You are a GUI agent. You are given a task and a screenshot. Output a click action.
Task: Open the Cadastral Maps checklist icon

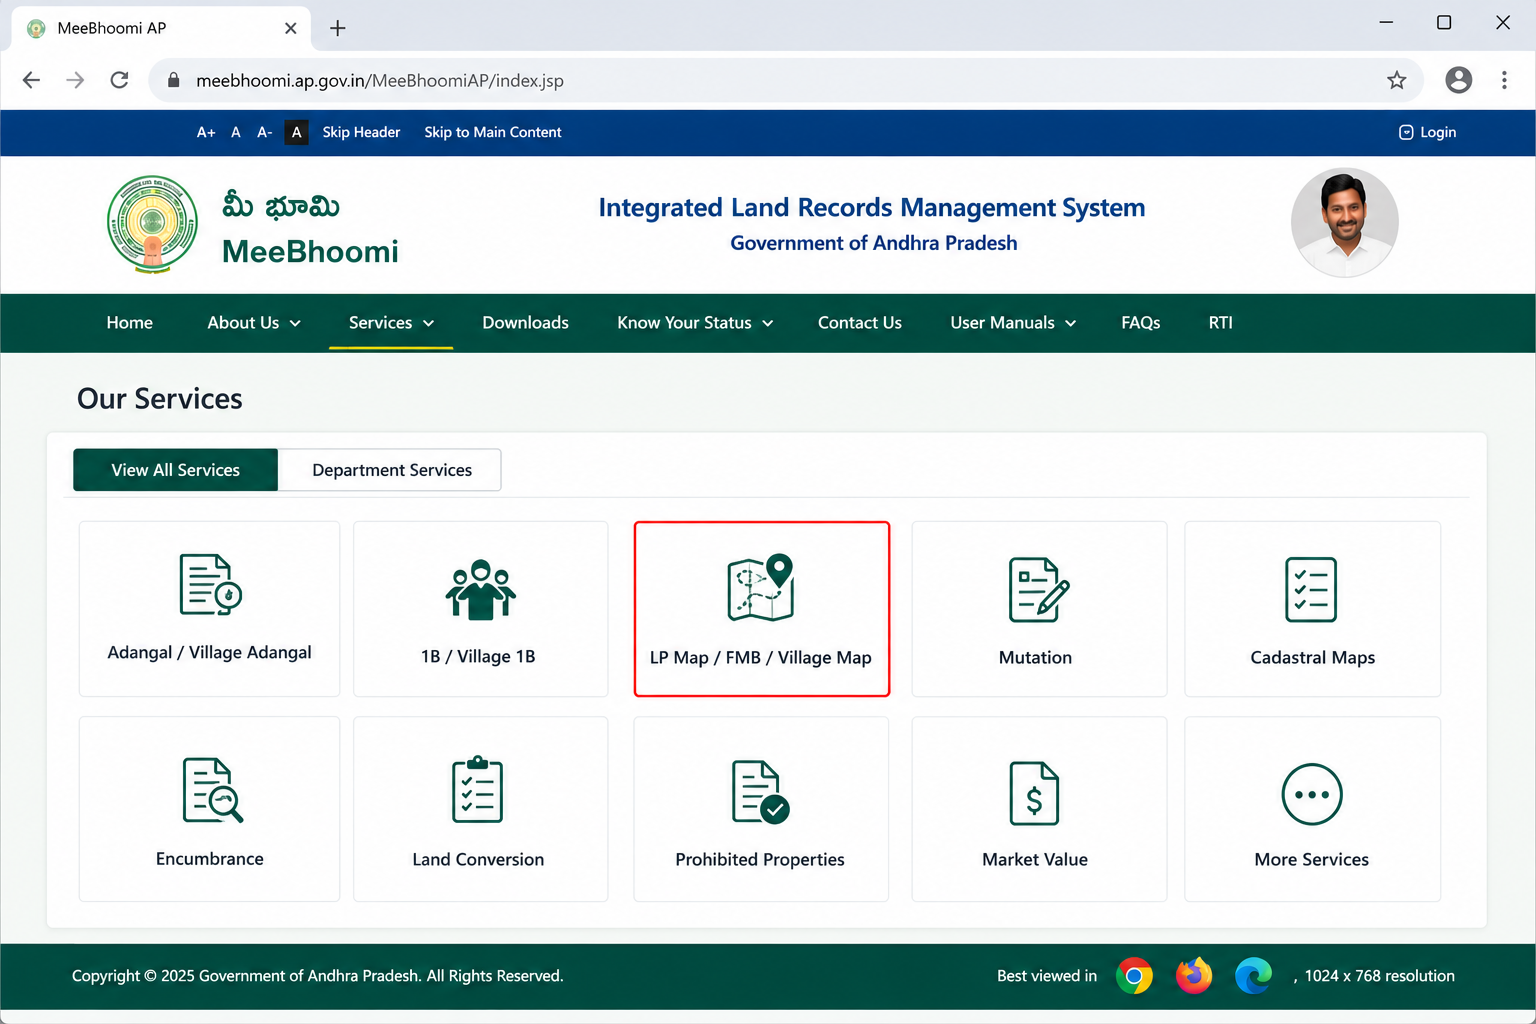click(1311, 590)
